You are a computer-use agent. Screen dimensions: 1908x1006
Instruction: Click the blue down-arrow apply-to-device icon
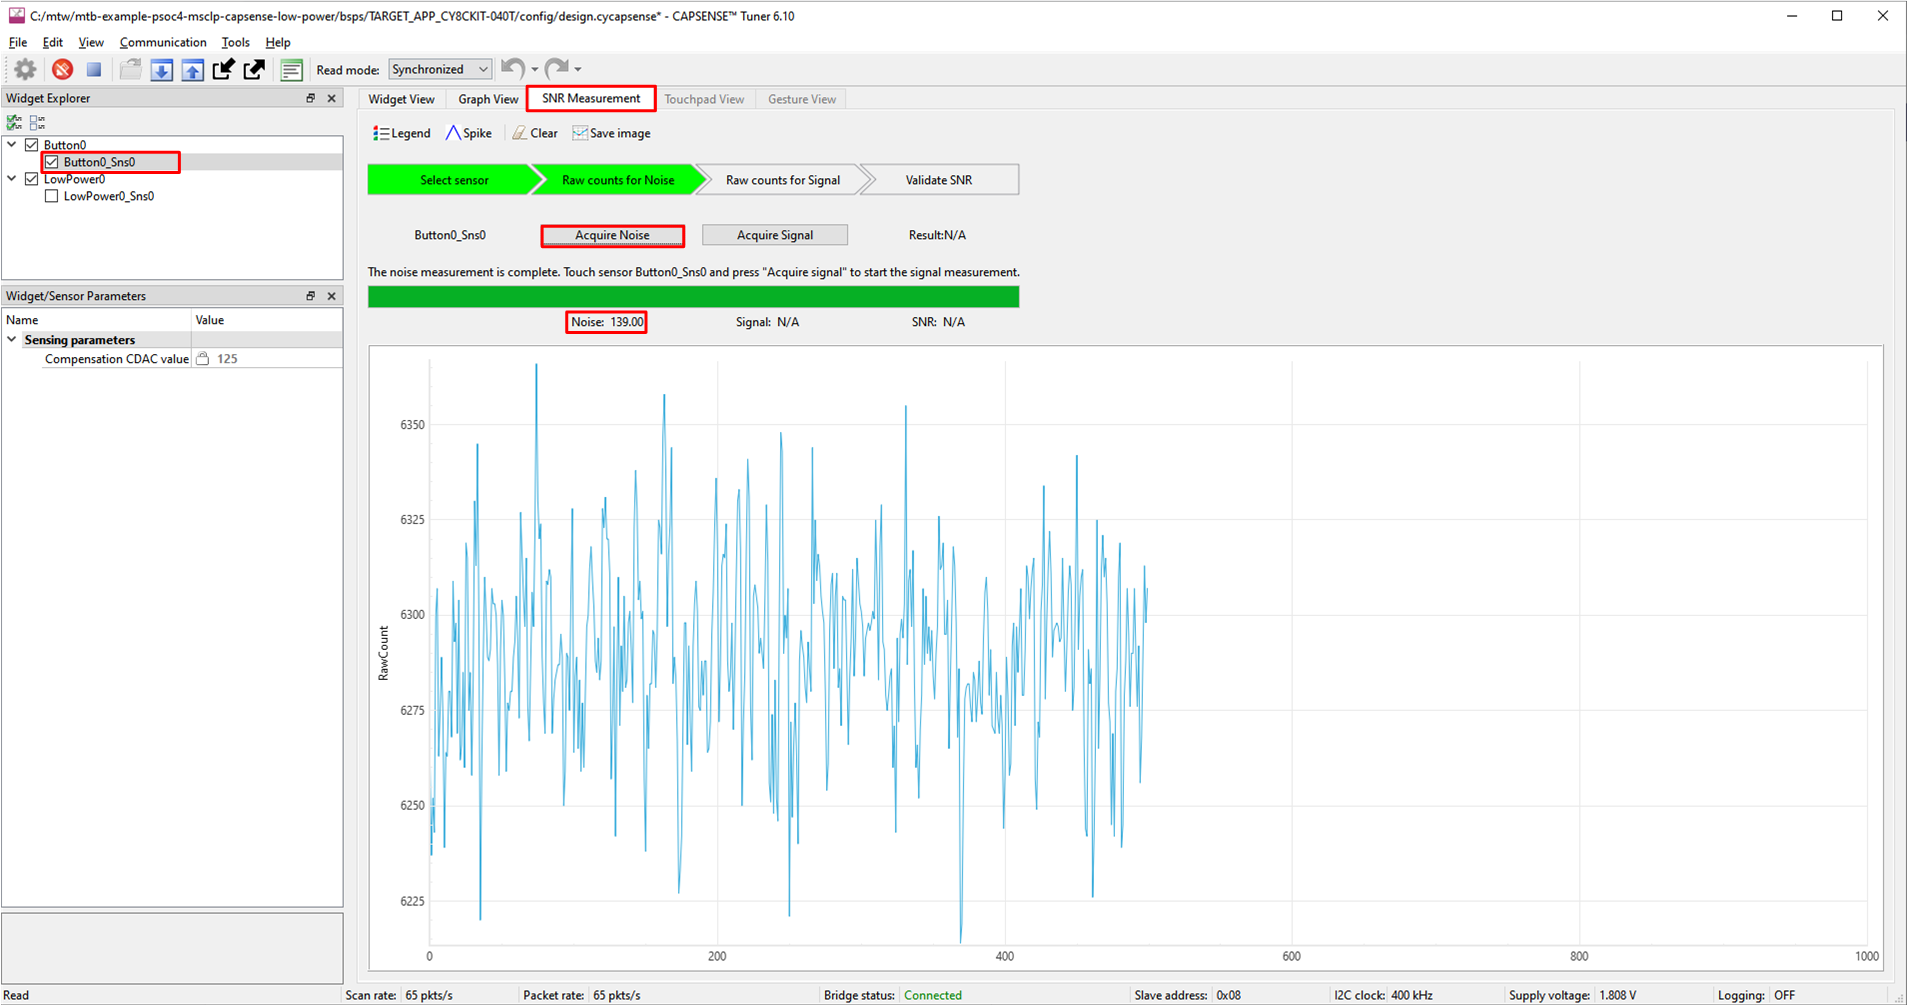tap(161, 69)
